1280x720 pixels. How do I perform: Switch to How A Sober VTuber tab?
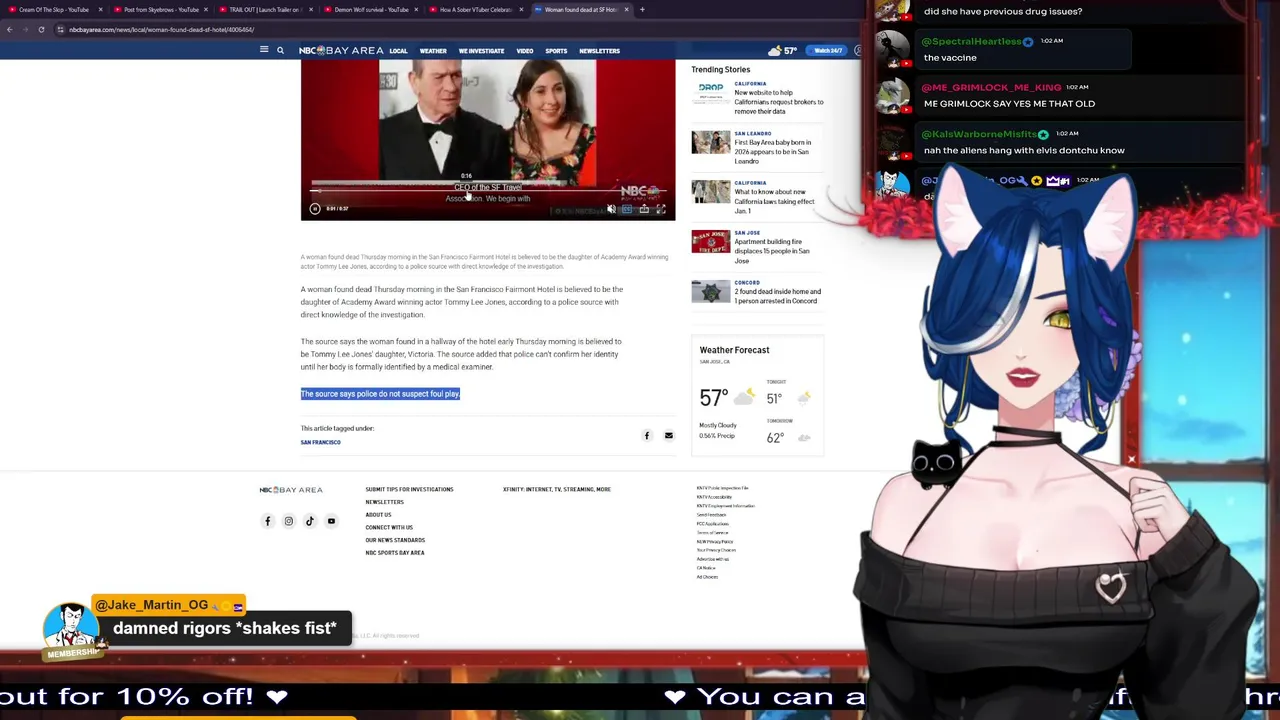[x=474, y=9]
